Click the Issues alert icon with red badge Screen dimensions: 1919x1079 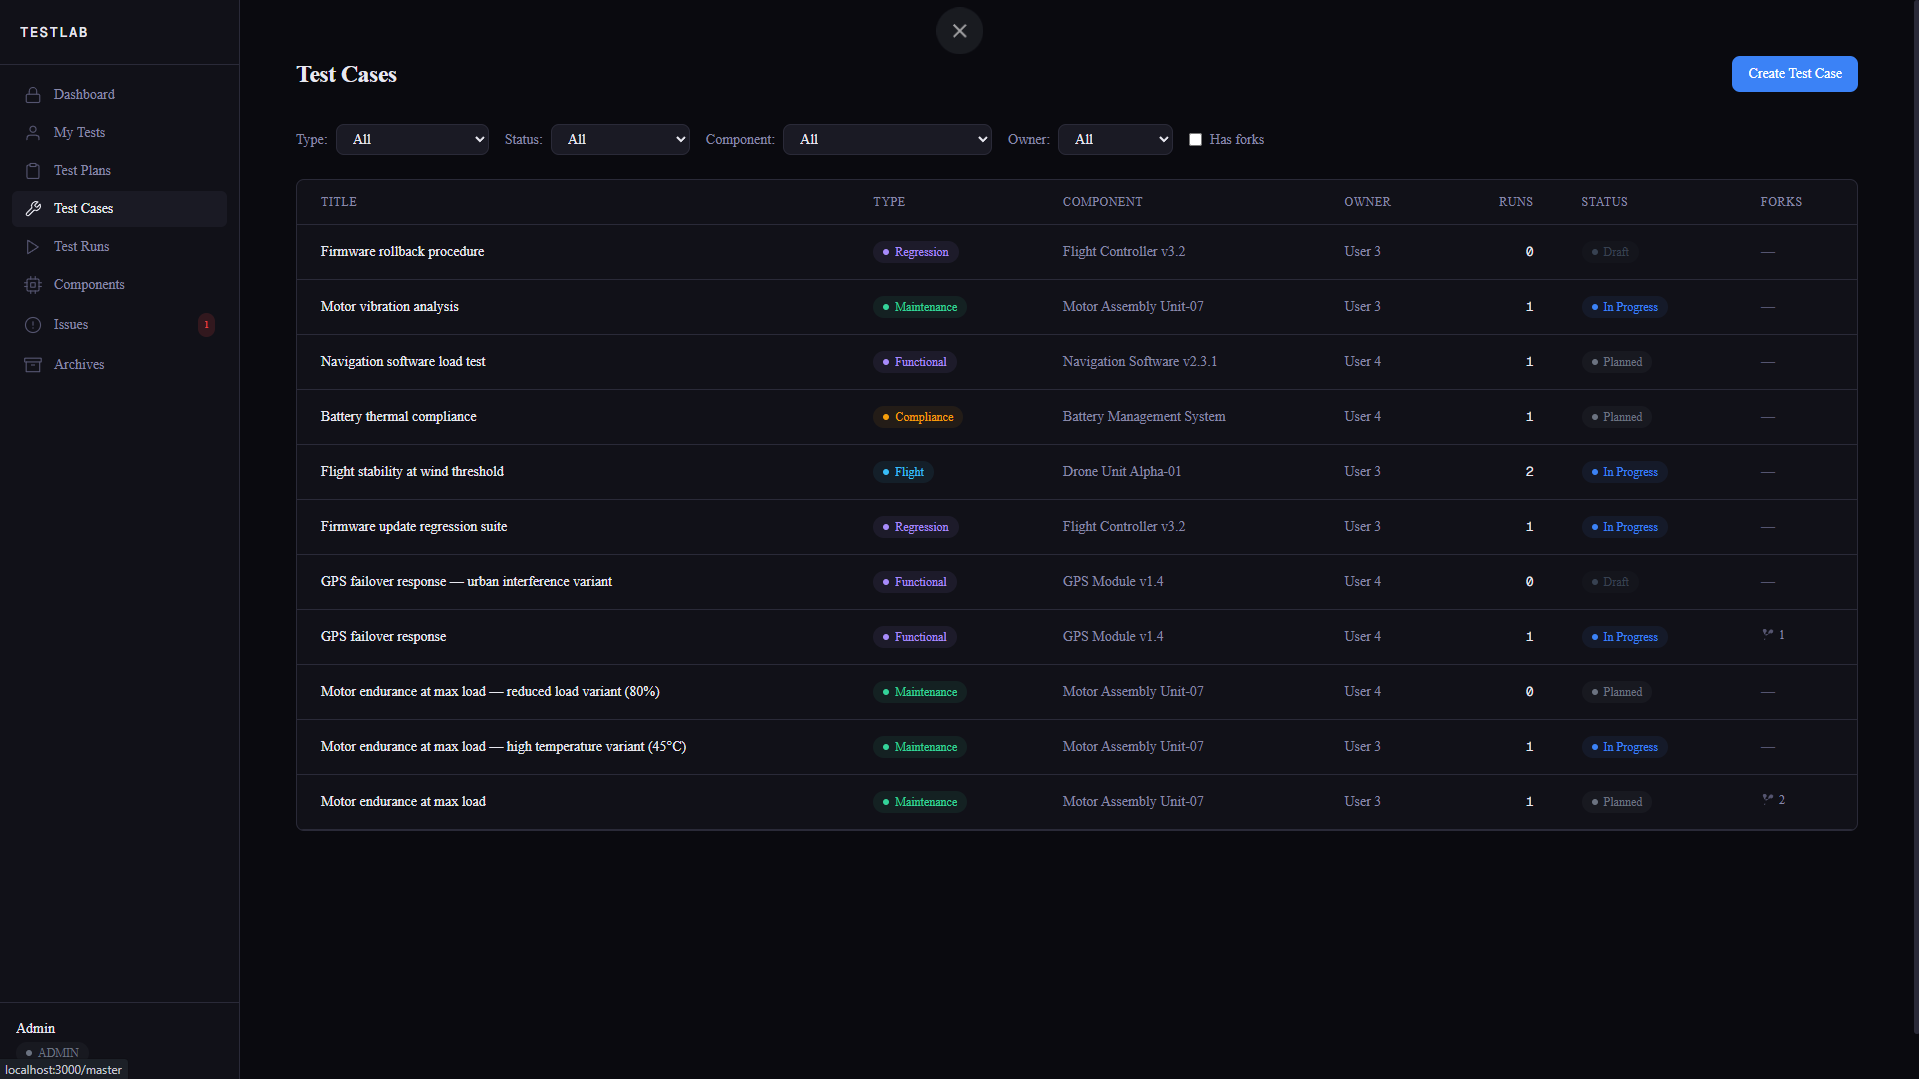tap(33, 324)
